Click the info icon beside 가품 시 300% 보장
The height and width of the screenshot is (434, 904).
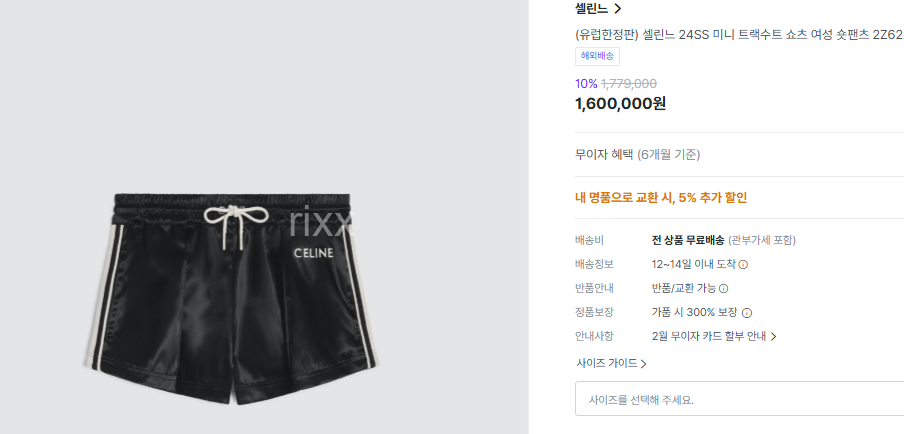(747, 313)
